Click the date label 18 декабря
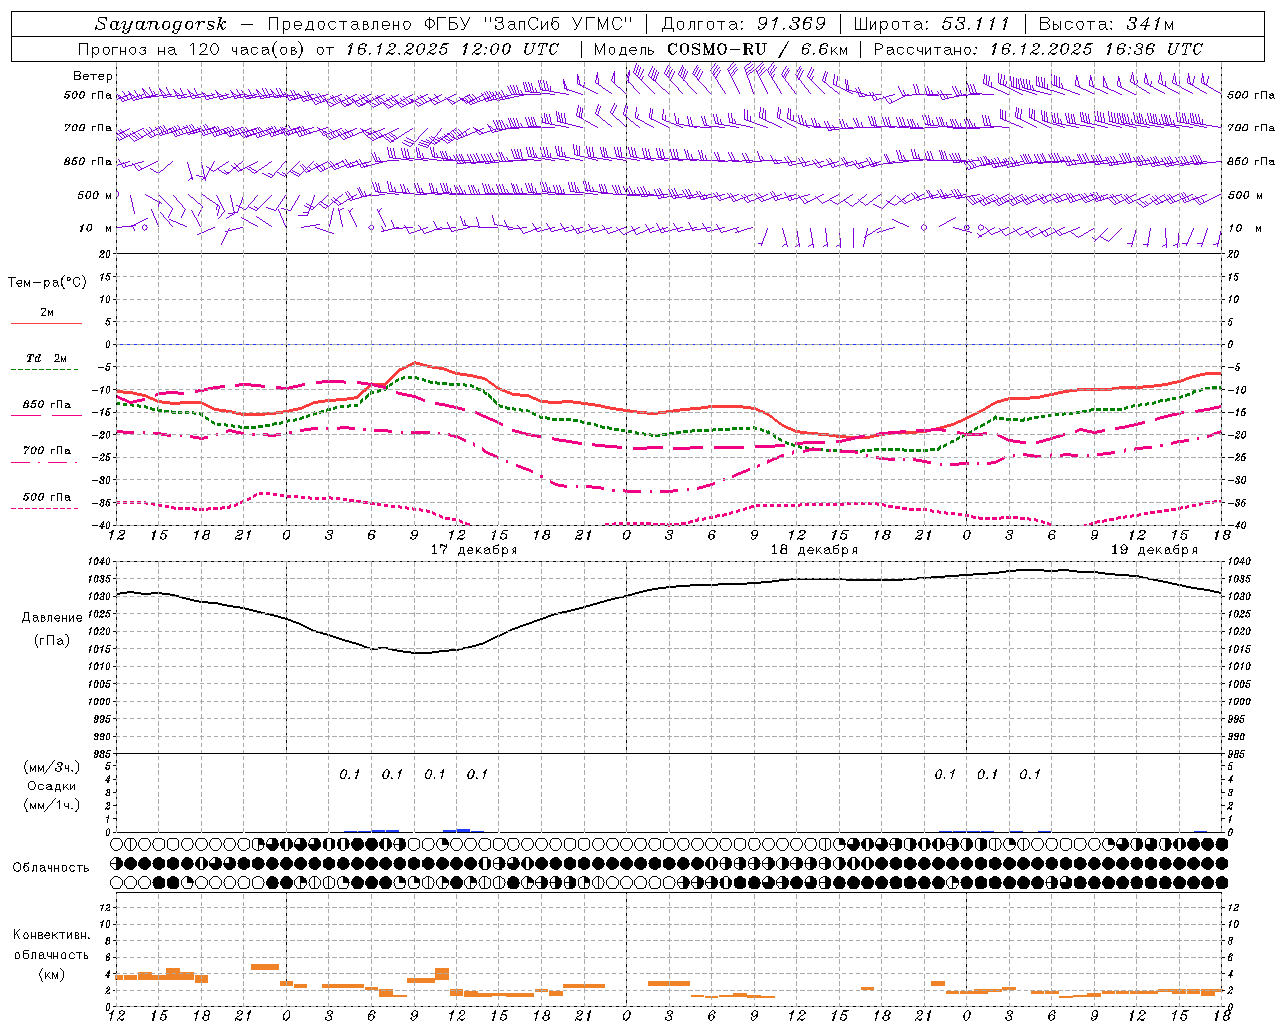The height and width of the screenshot is (1024, 1280). (813, 550)
